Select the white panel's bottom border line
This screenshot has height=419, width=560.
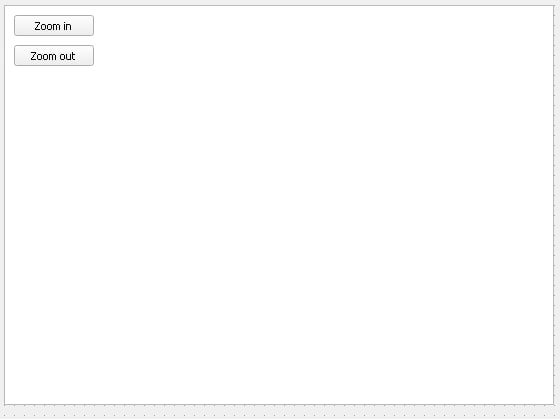point(279,405)
